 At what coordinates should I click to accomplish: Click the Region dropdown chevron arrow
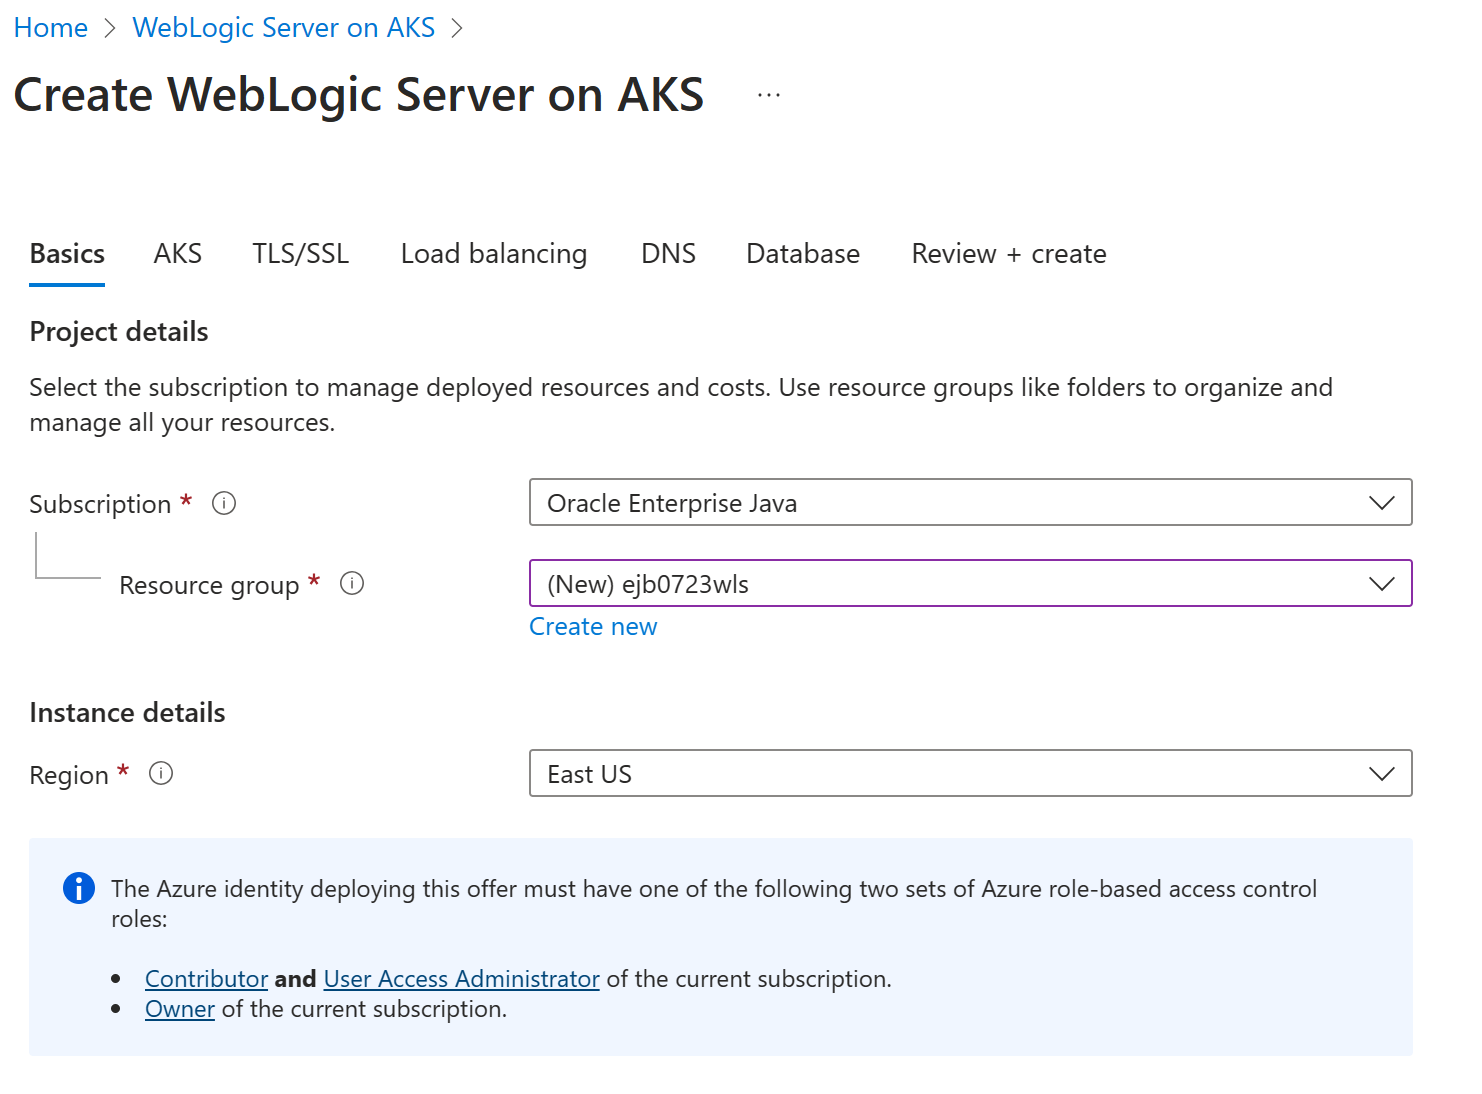pyautogui.click(x=1381, y=774)
